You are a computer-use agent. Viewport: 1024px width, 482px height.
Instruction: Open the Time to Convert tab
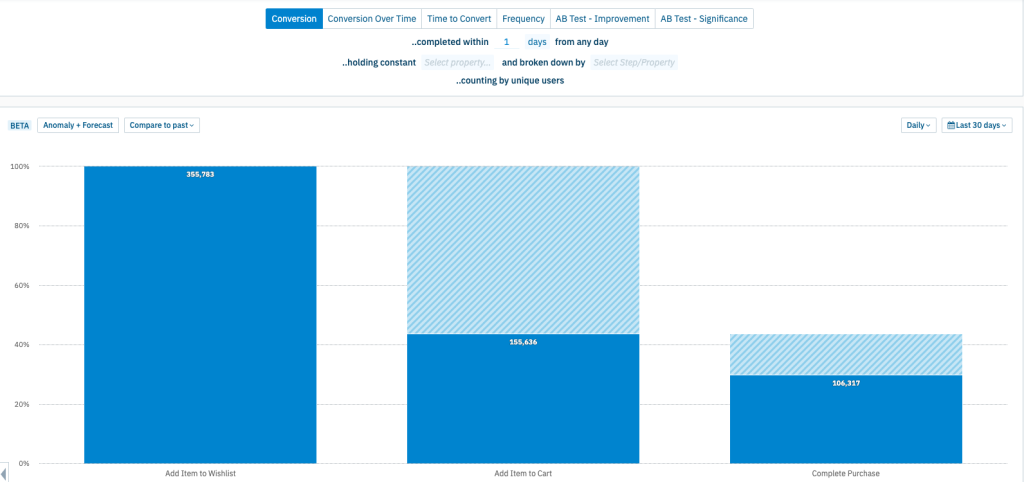459,19
